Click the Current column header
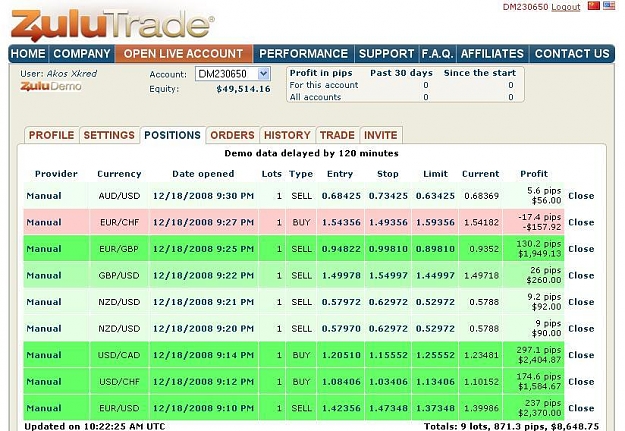The image size is (625, 431). tap(481, 174)
